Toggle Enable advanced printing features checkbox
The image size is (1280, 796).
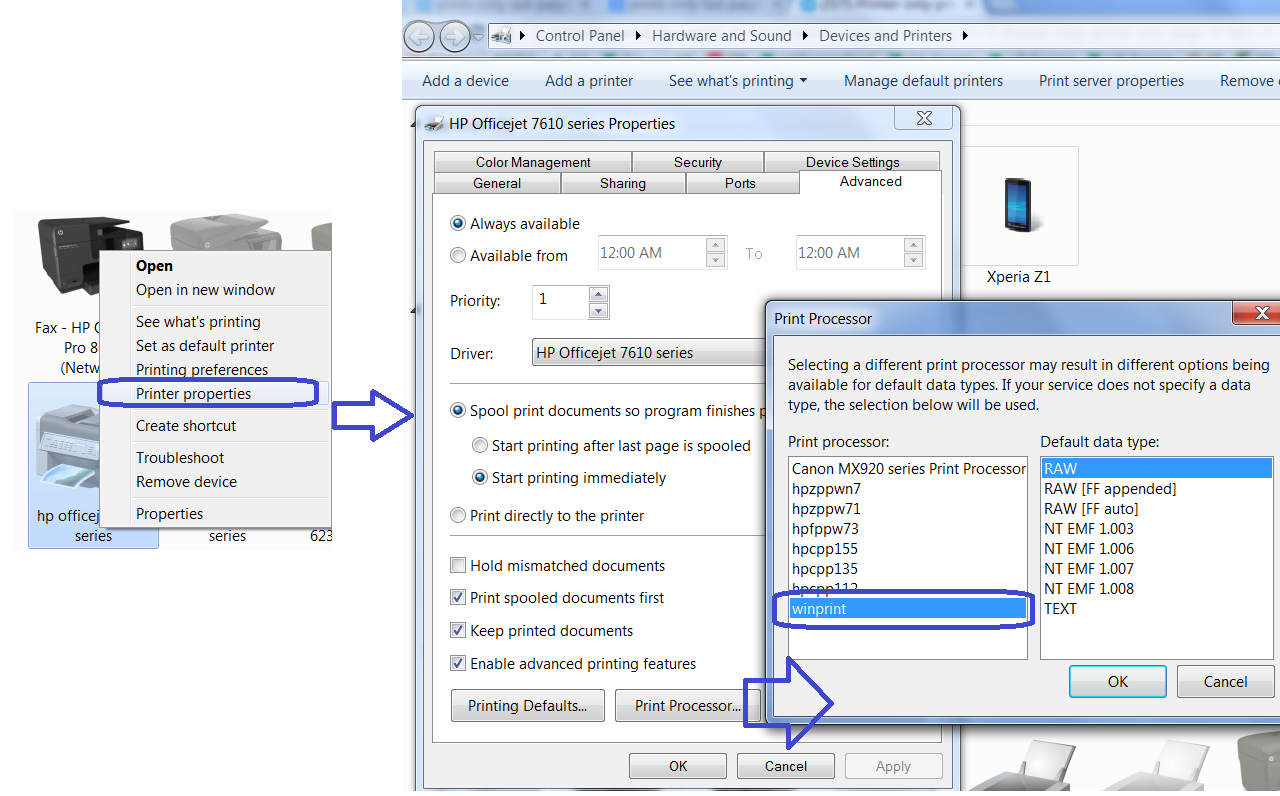[458, 664]
